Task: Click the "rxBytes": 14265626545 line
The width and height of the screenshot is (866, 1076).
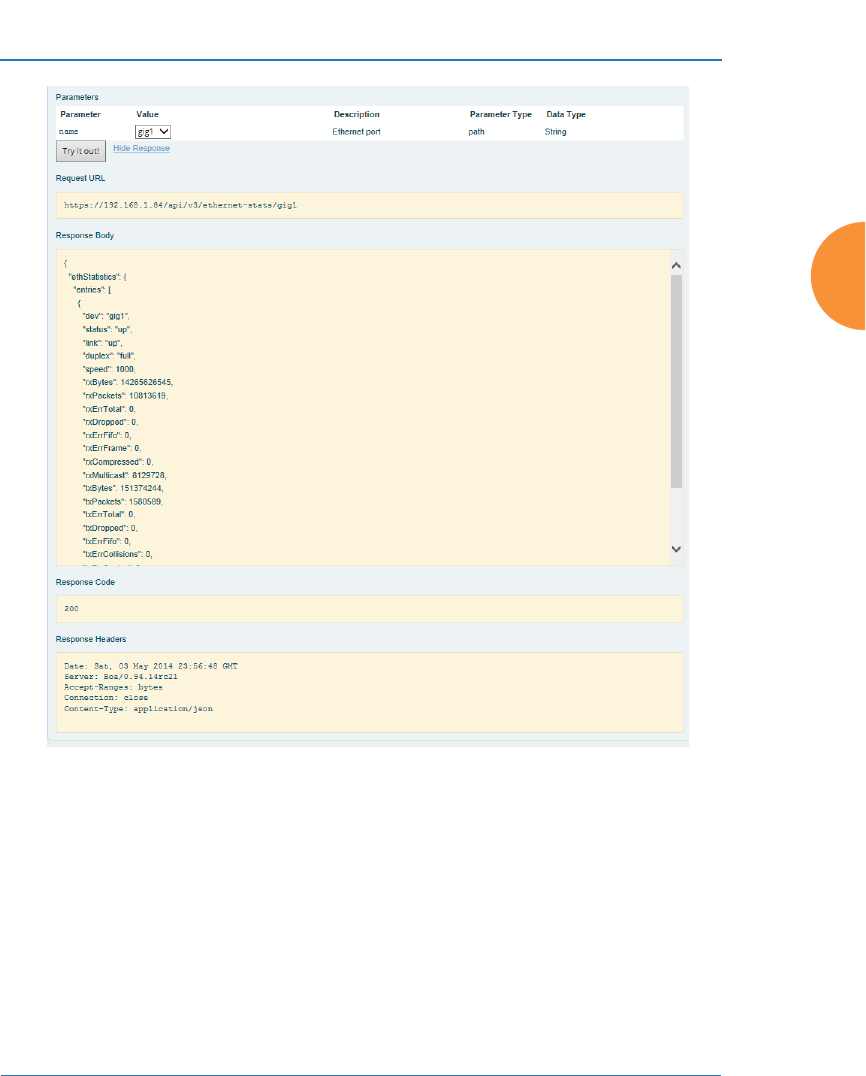Action: (128, 382)
